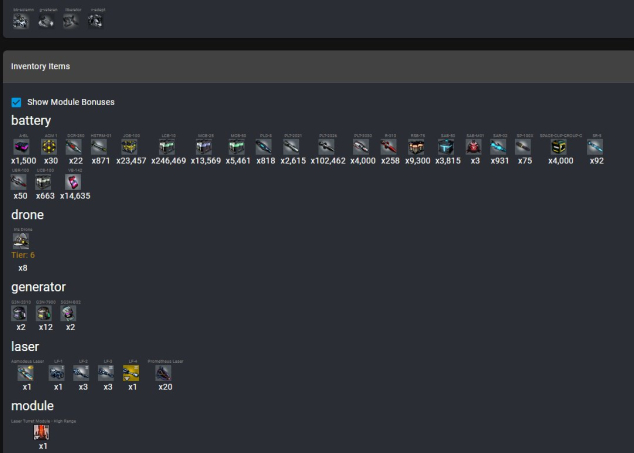Click the VB-142 battery item
This screenshot has height=453, width=634.
pos(74,183)
